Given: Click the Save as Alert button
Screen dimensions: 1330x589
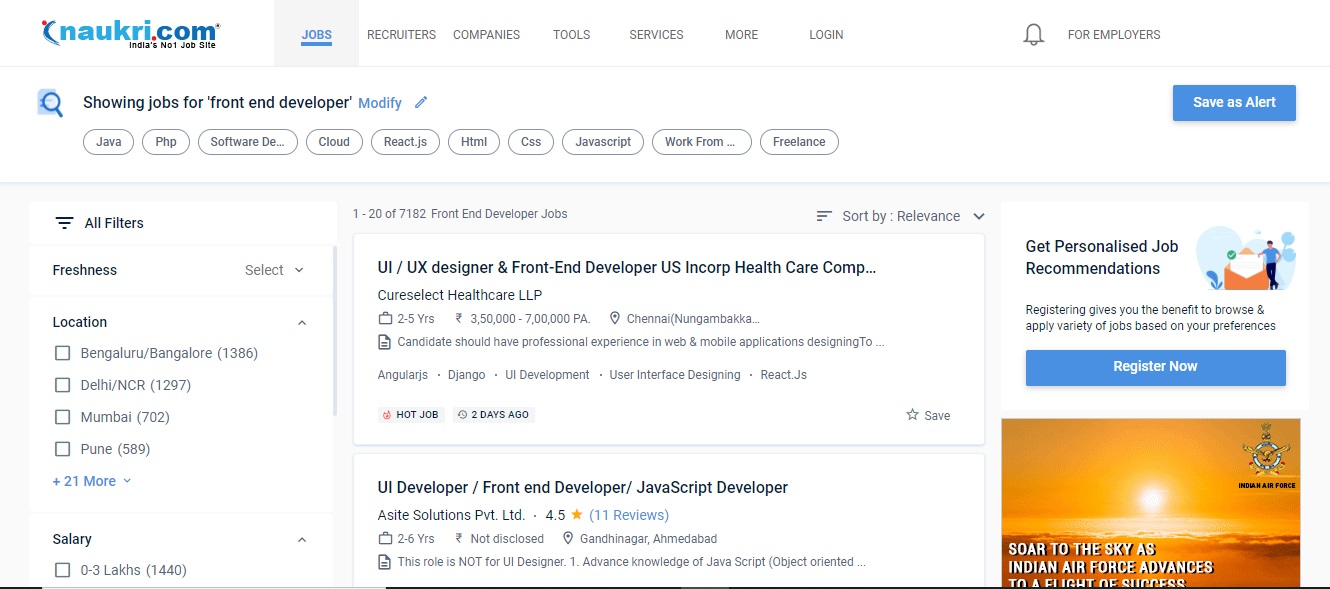Looking at the screenshot, I should point(1234,102).
